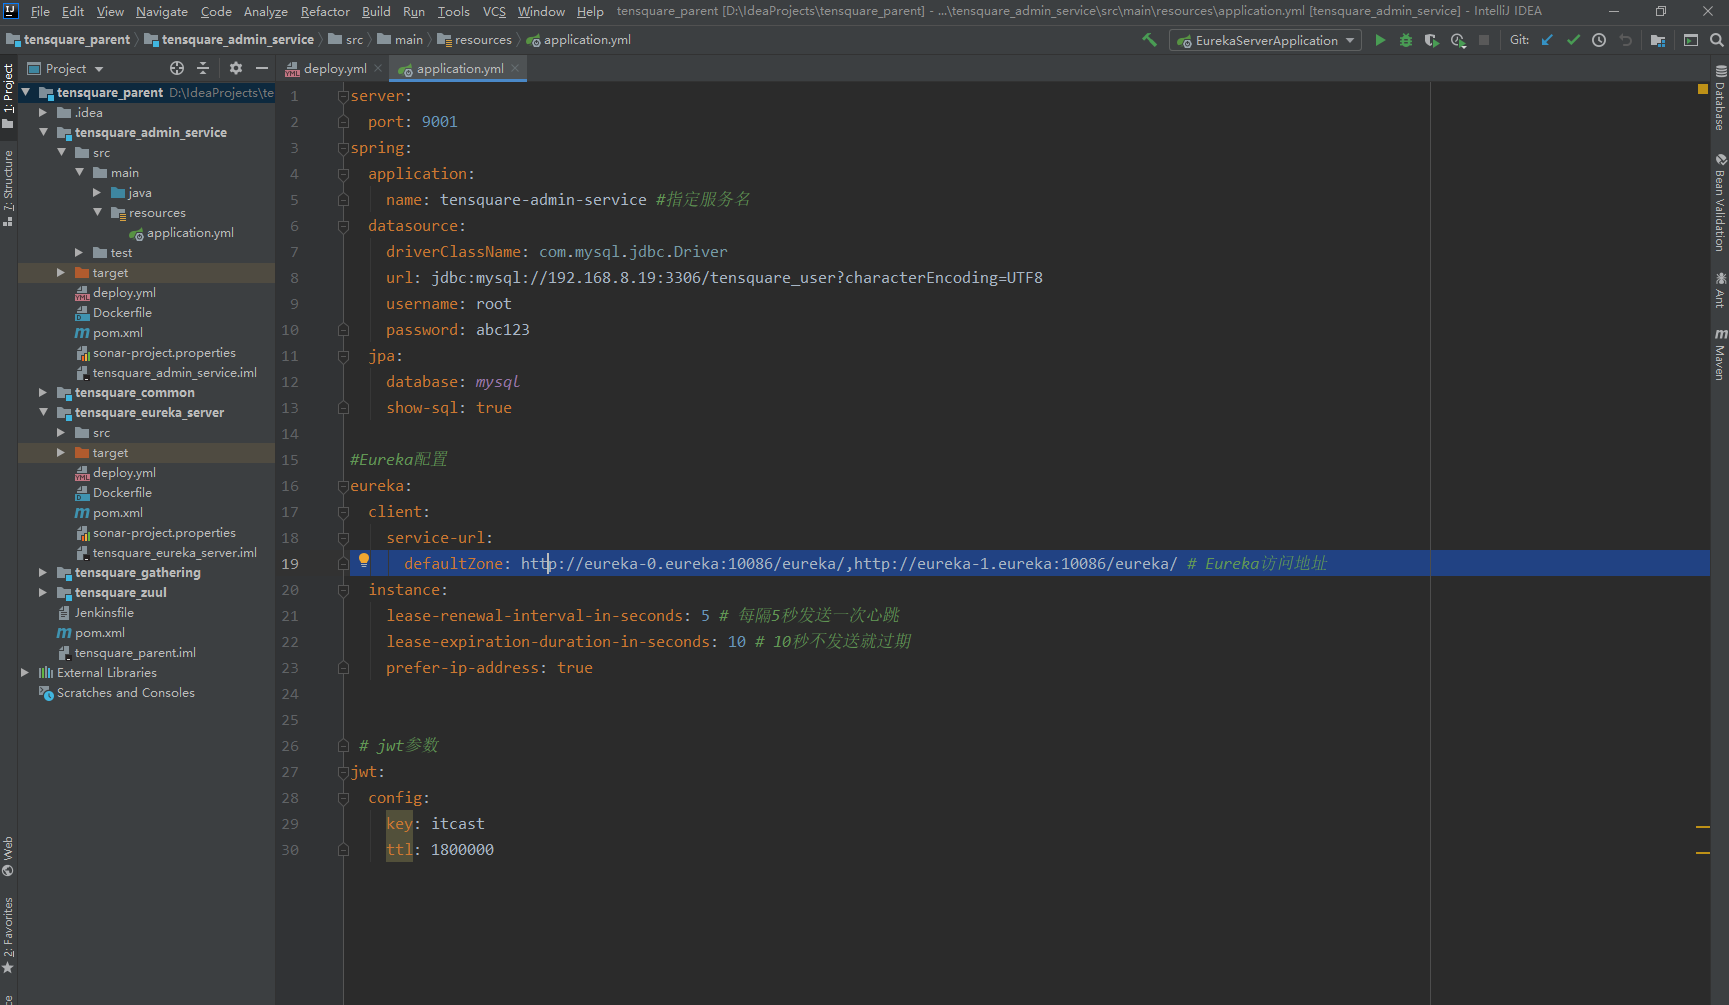Show Git history with the clock icon

point(1599,40)
